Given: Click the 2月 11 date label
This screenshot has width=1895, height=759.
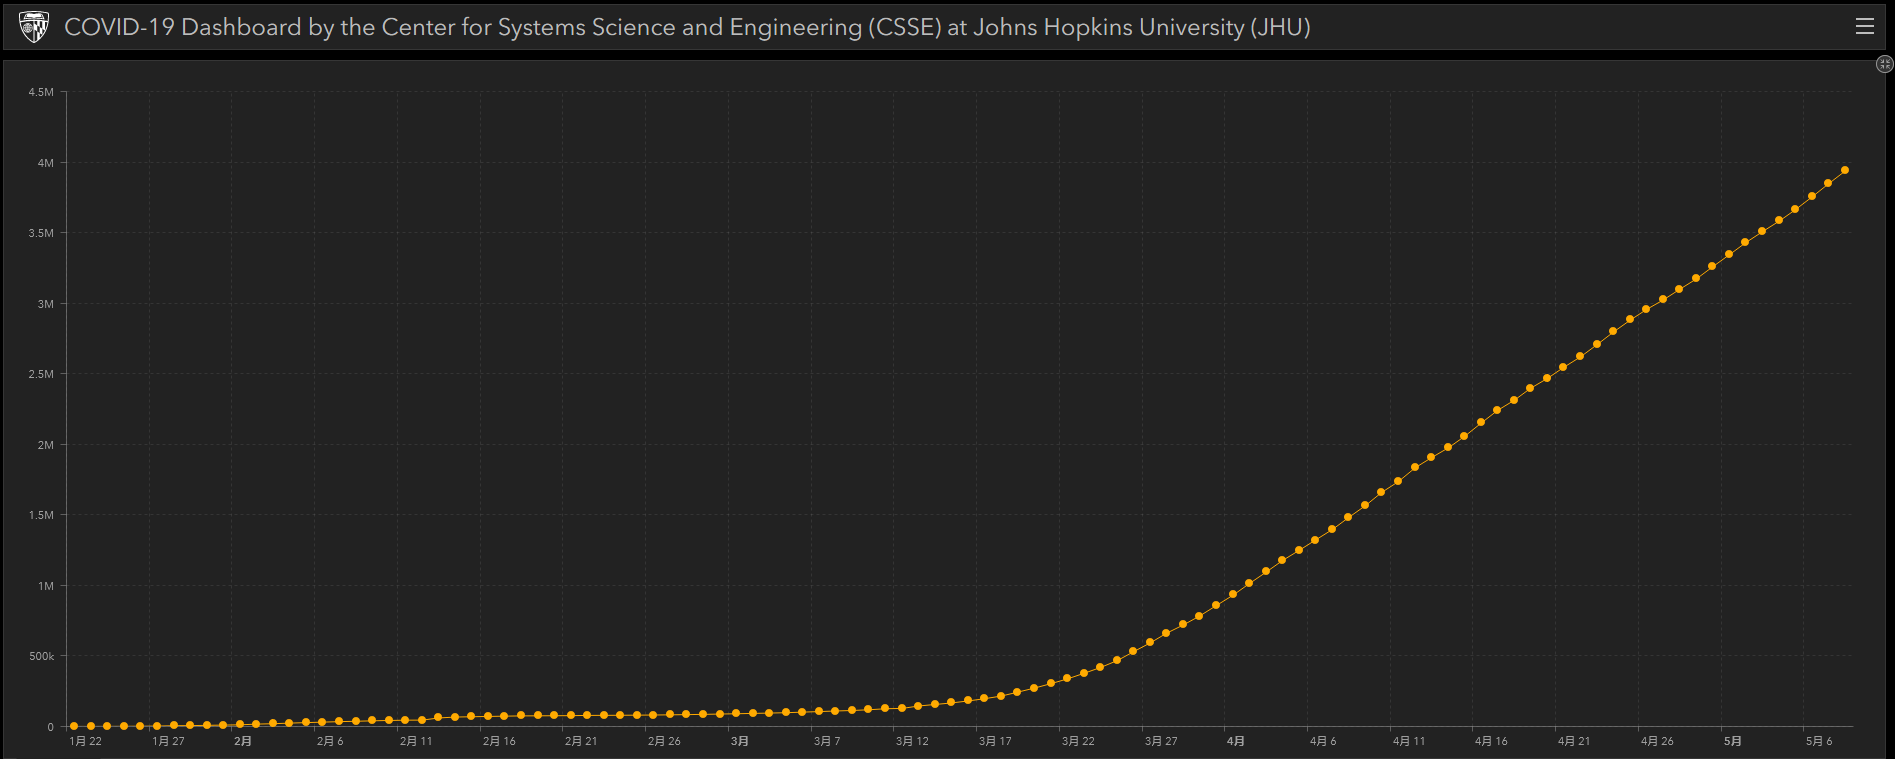Looking at the screenshot, I should click(416, 741).
